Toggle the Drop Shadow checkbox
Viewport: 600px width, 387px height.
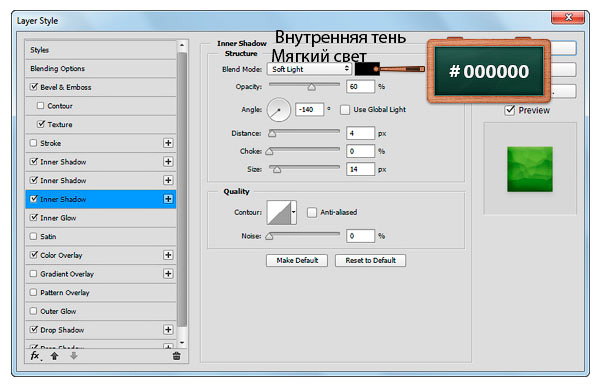pos(34,330)
